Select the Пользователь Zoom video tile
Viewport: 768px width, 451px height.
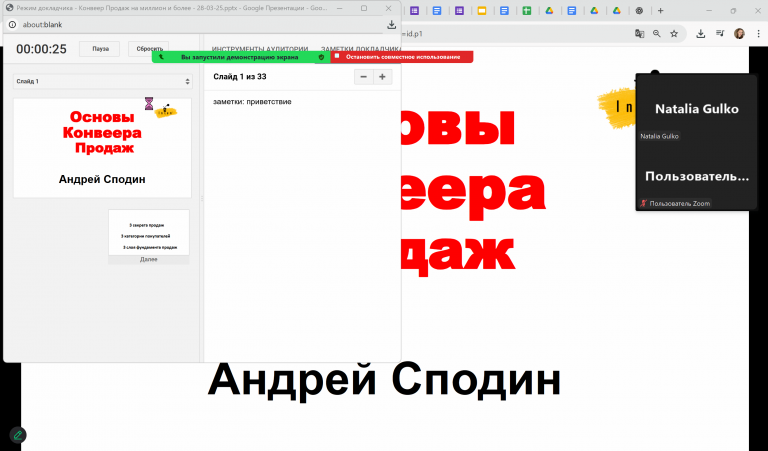click(696, 176)
